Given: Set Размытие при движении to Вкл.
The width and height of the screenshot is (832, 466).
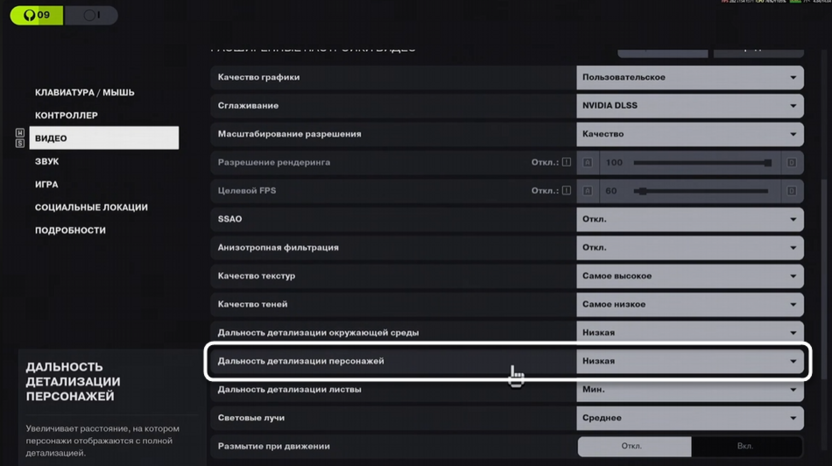Looking at the screenshot, I should click(746, 446).
